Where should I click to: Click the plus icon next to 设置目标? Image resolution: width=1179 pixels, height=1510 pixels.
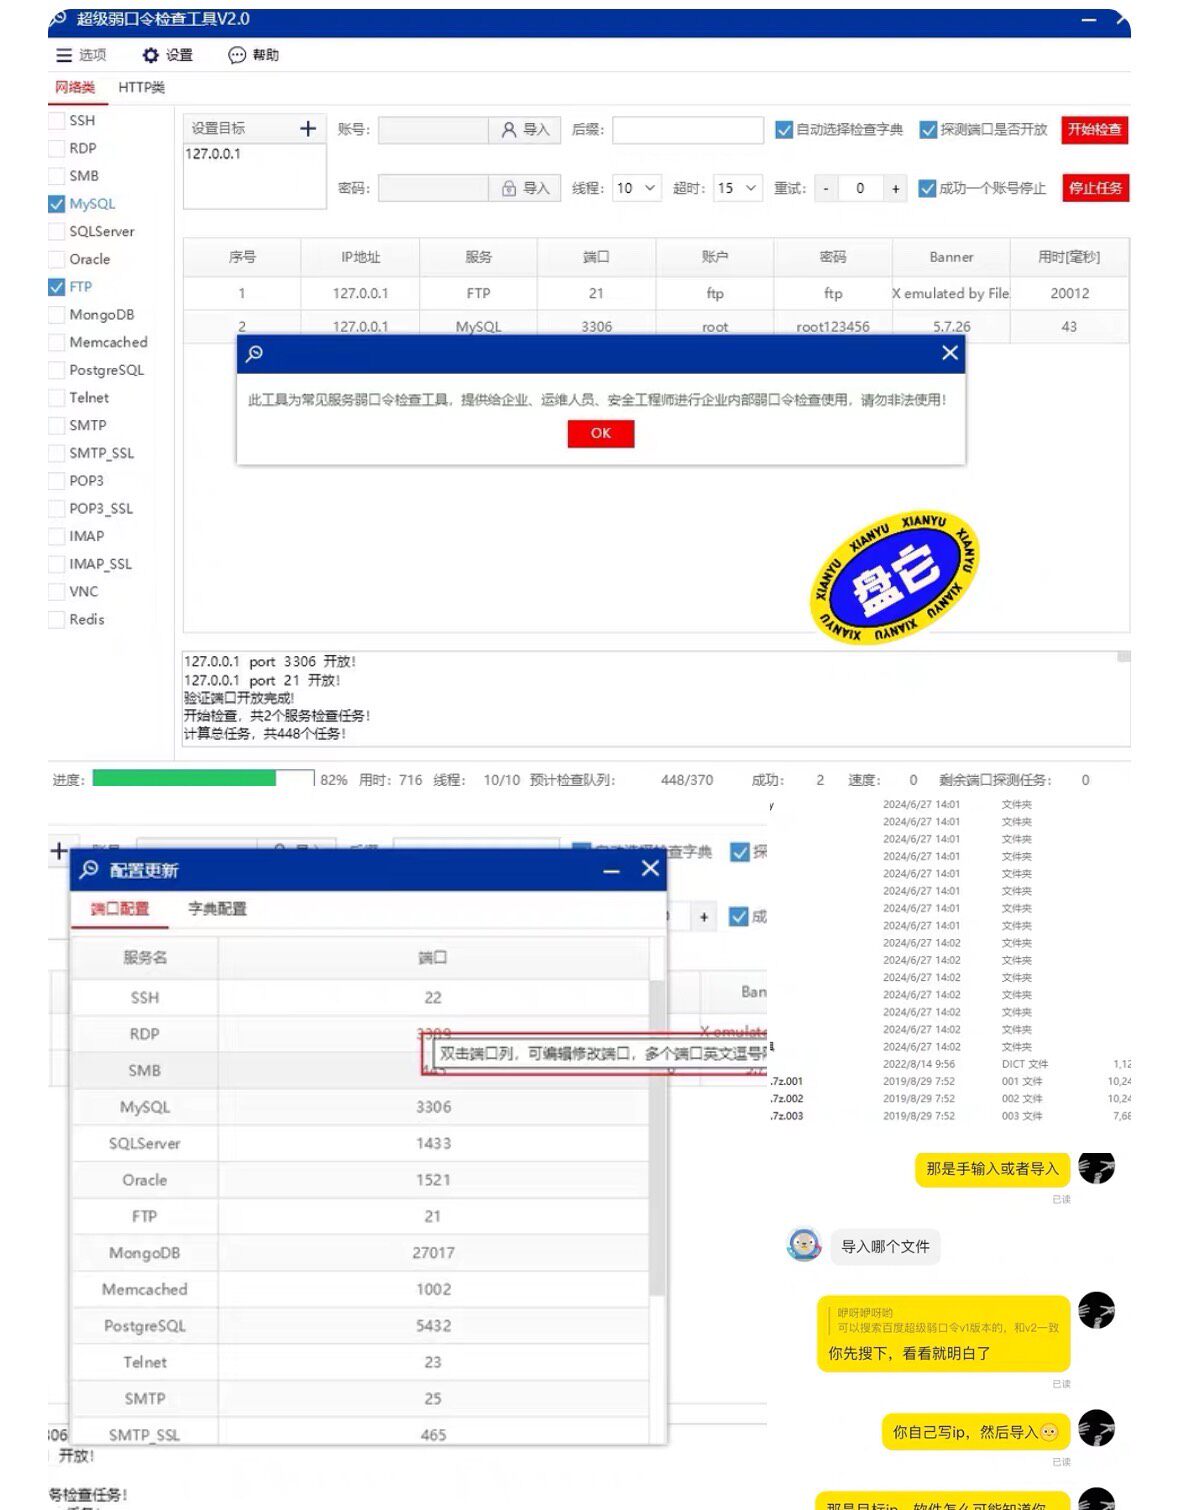click(308, 128)
